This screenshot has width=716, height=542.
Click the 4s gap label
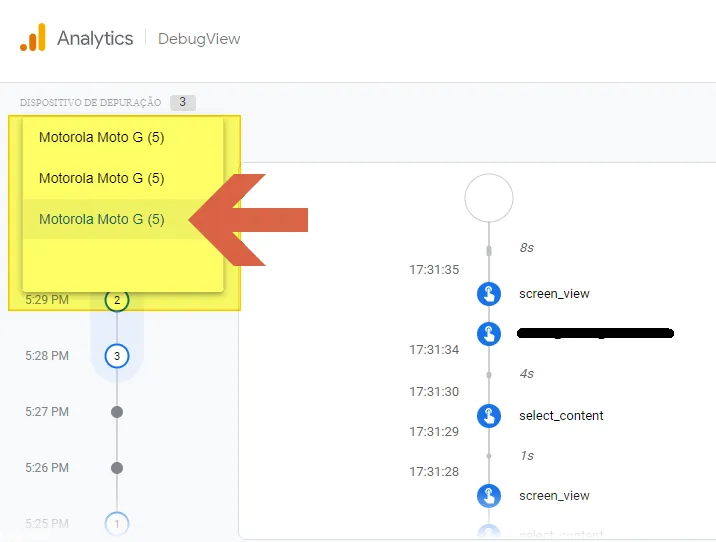click(x=526, y=374)
